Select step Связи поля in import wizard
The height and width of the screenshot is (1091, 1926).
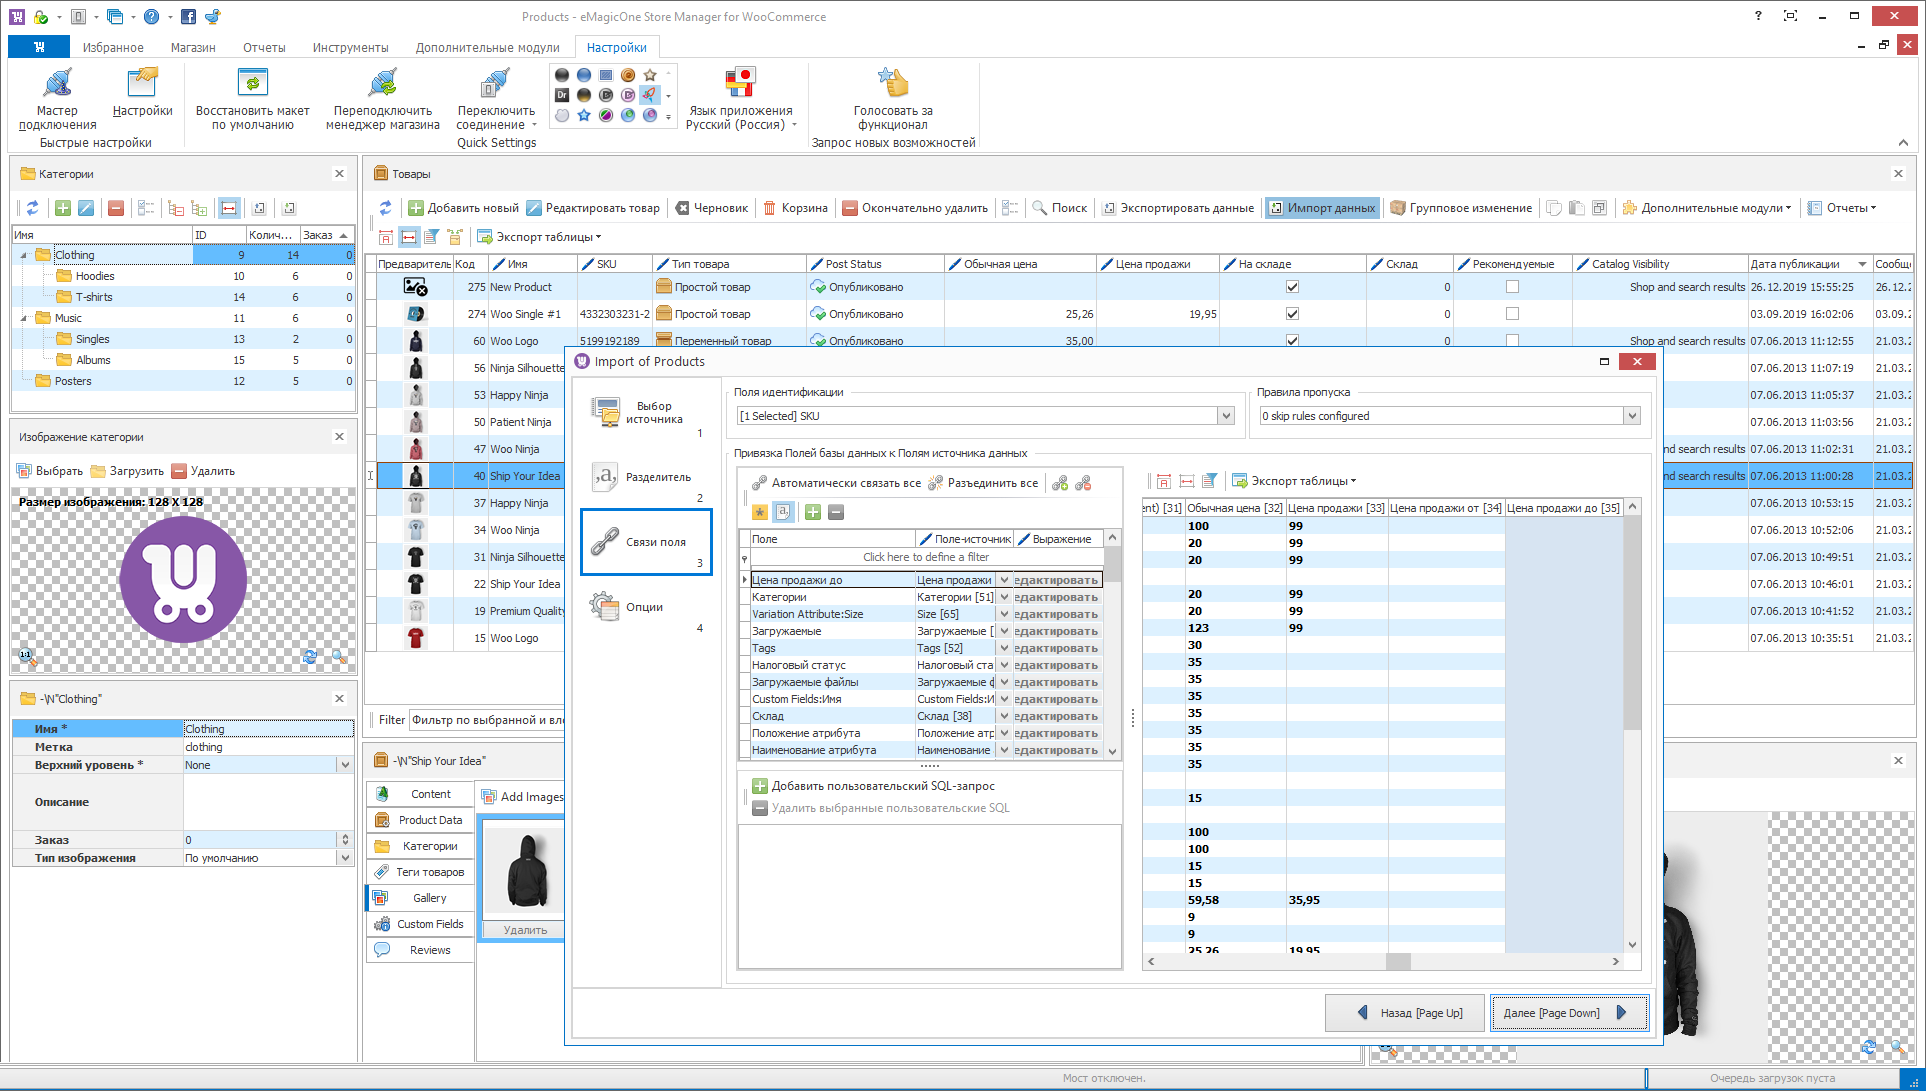click(646, 542)
